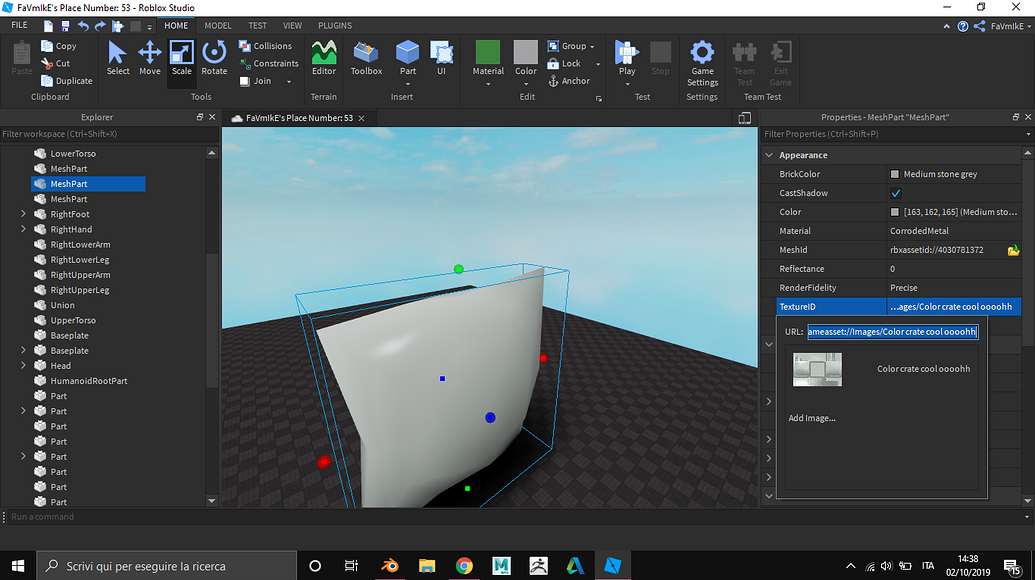Image resolution: width=1035 pixels, height=580 pixels.
Task: Click Cut in the Clipboard group
Action: pos(55,63)
